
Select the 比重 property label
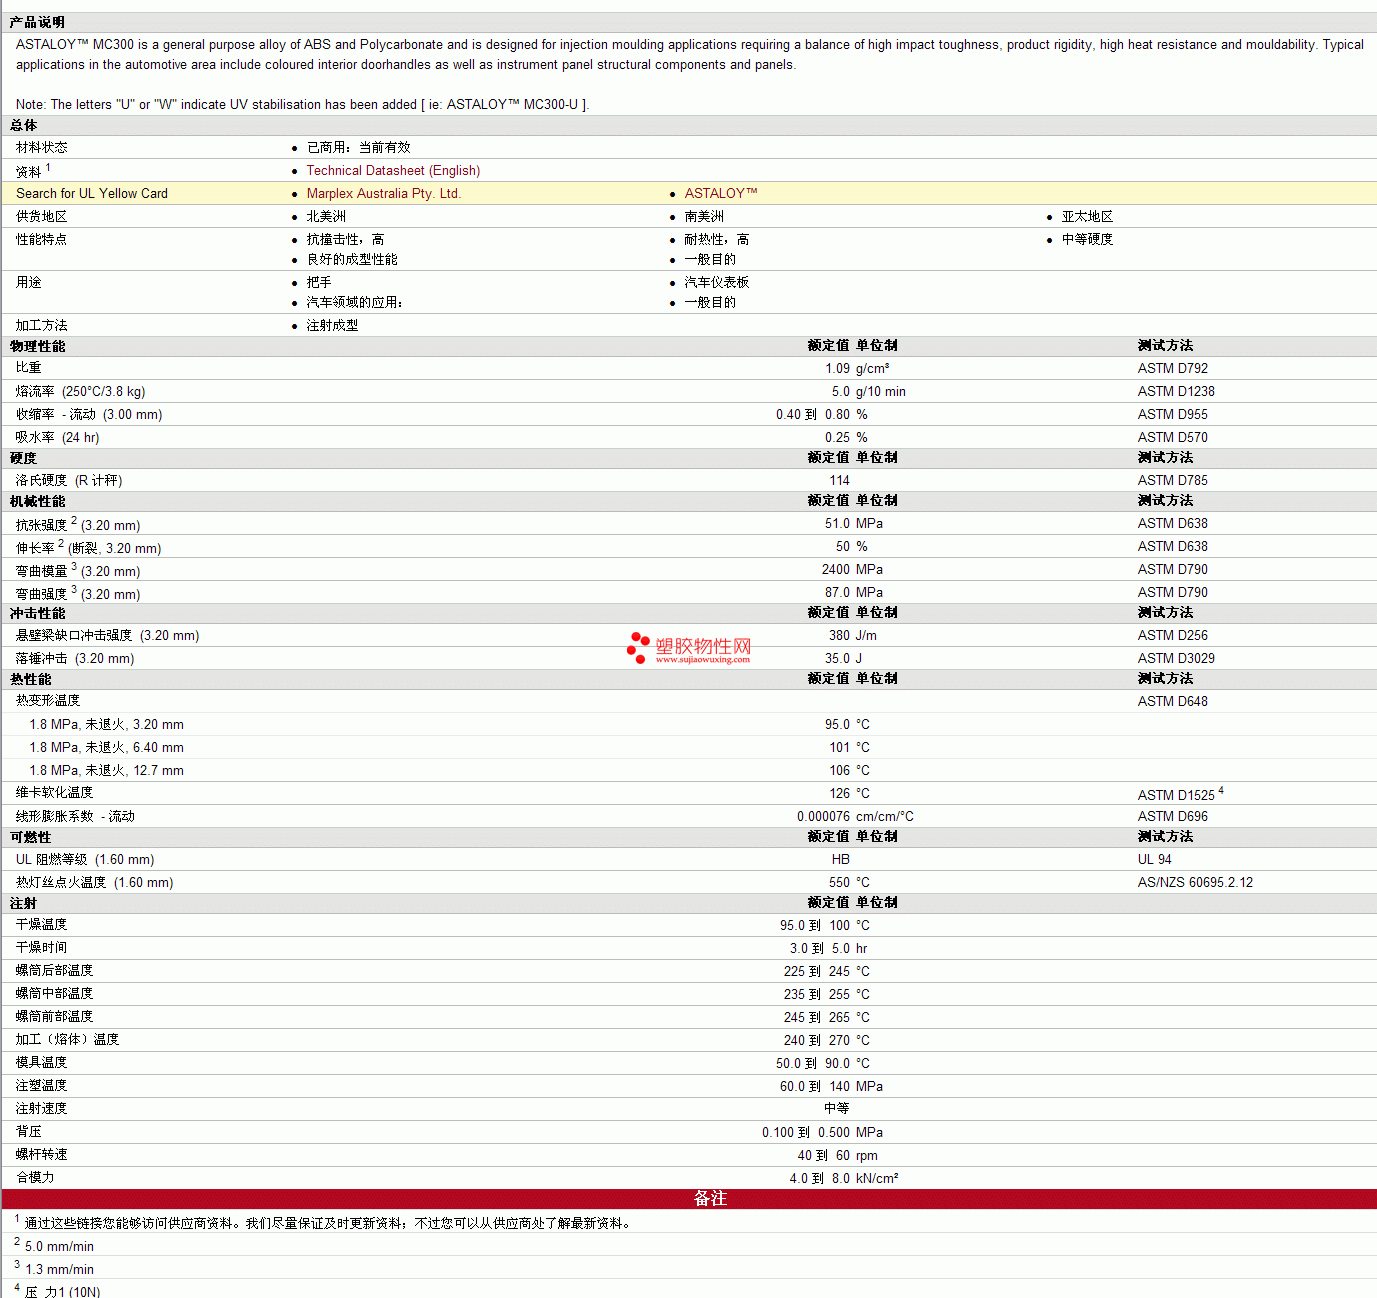(x=29, y=368)
